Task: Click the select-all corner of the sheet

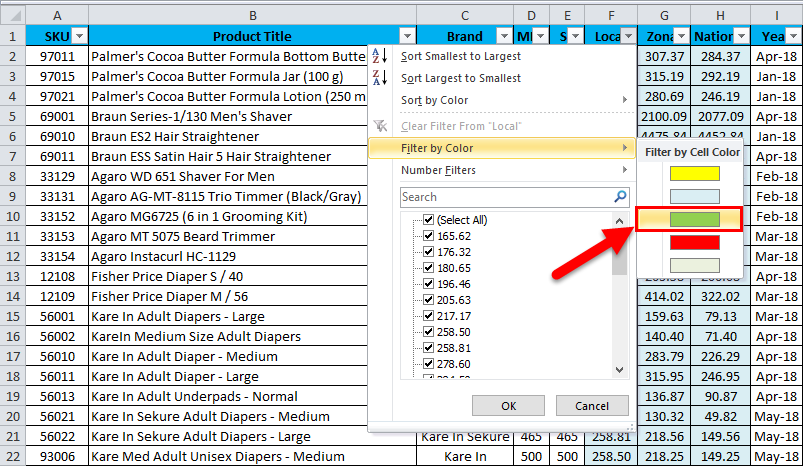Action: pyautogui.click(x=13, y=15)
